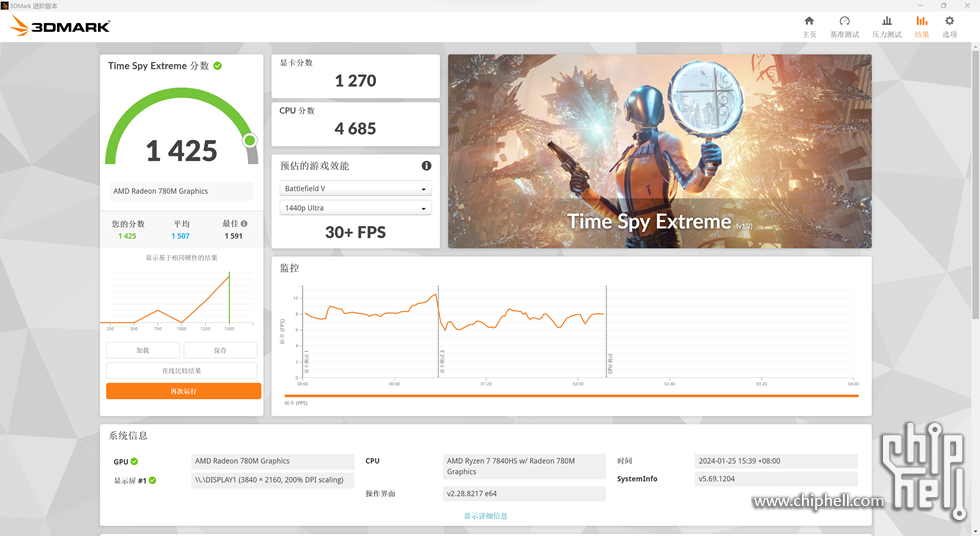980x536 pixels.
Task: Click the SystemInfo version v5.69.1204
Action: 776,479
